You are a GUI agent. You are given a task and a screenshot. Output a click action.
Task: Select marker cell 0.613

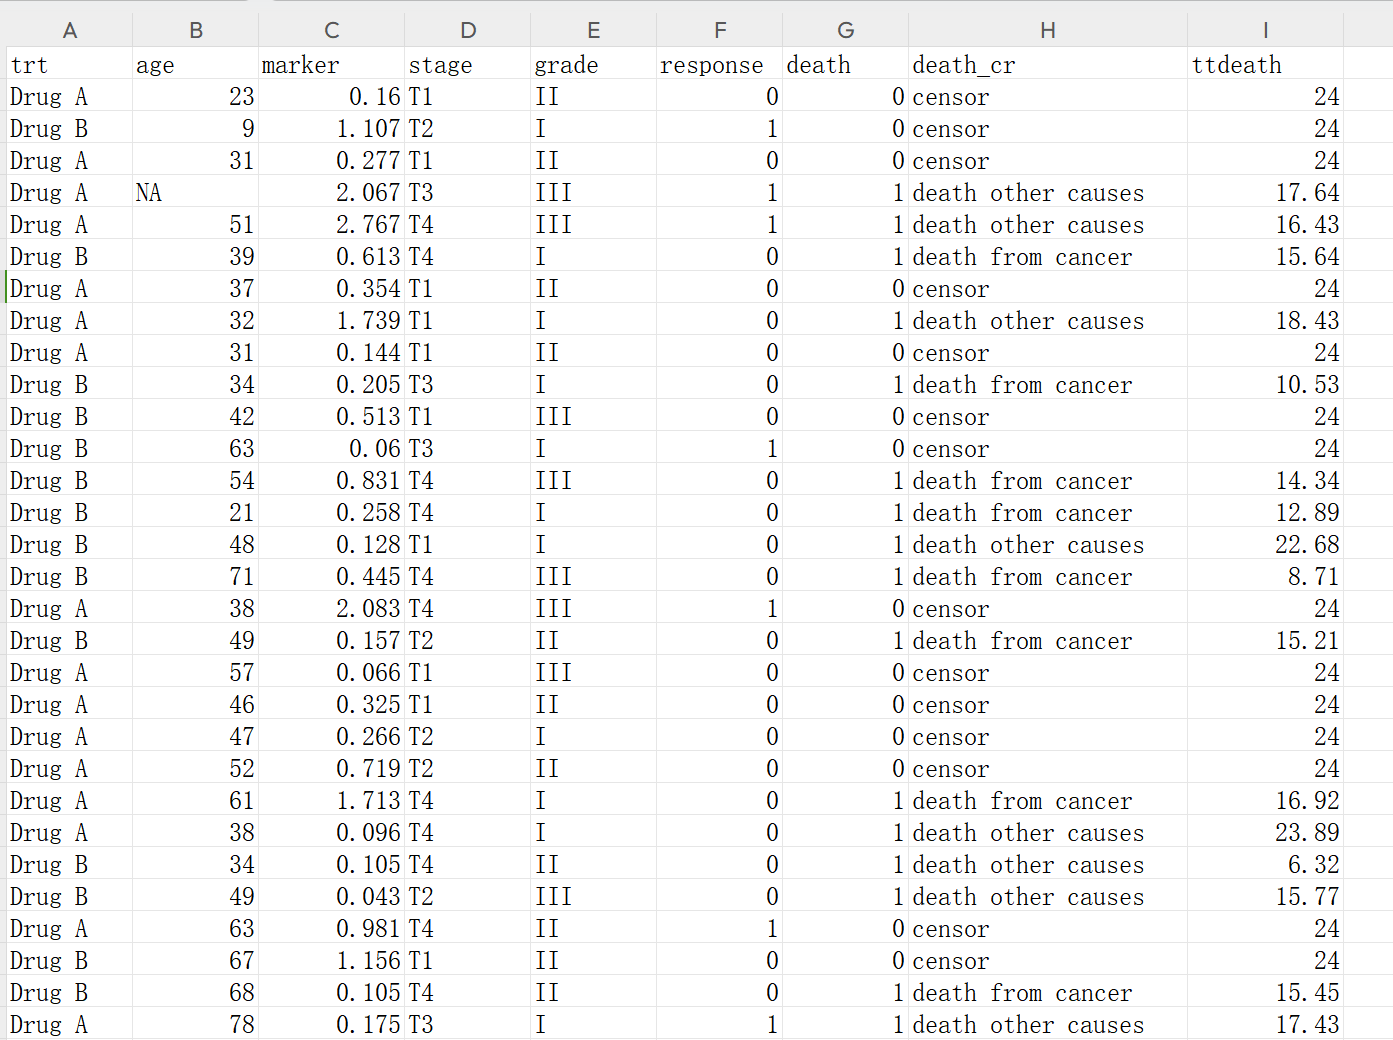[331, 256]
